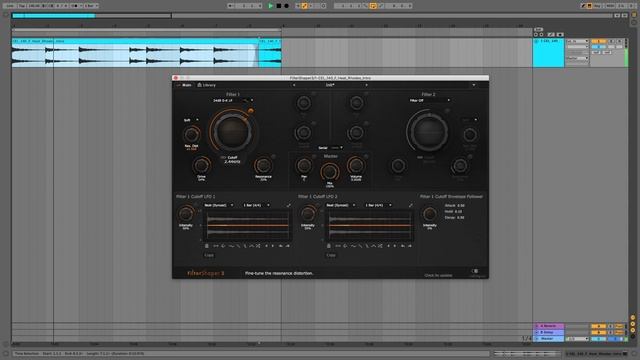640x360 pixels.
Task: Start playback with the green Play button
Action: pyautogui.click(x=270, y=6)
